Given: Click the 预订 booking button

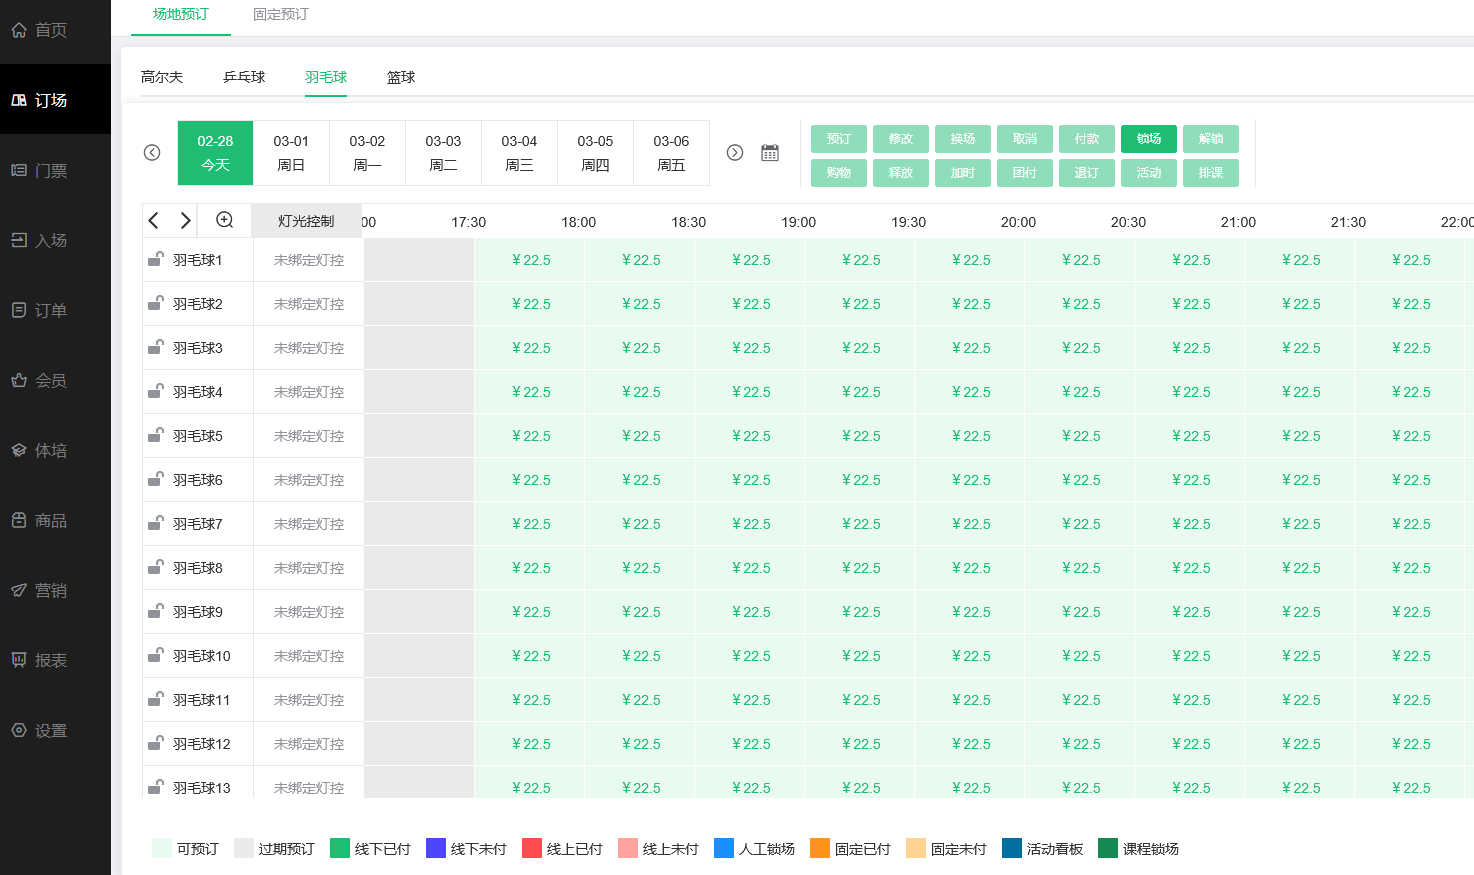Looking at the screenshot, I should 839,139.
